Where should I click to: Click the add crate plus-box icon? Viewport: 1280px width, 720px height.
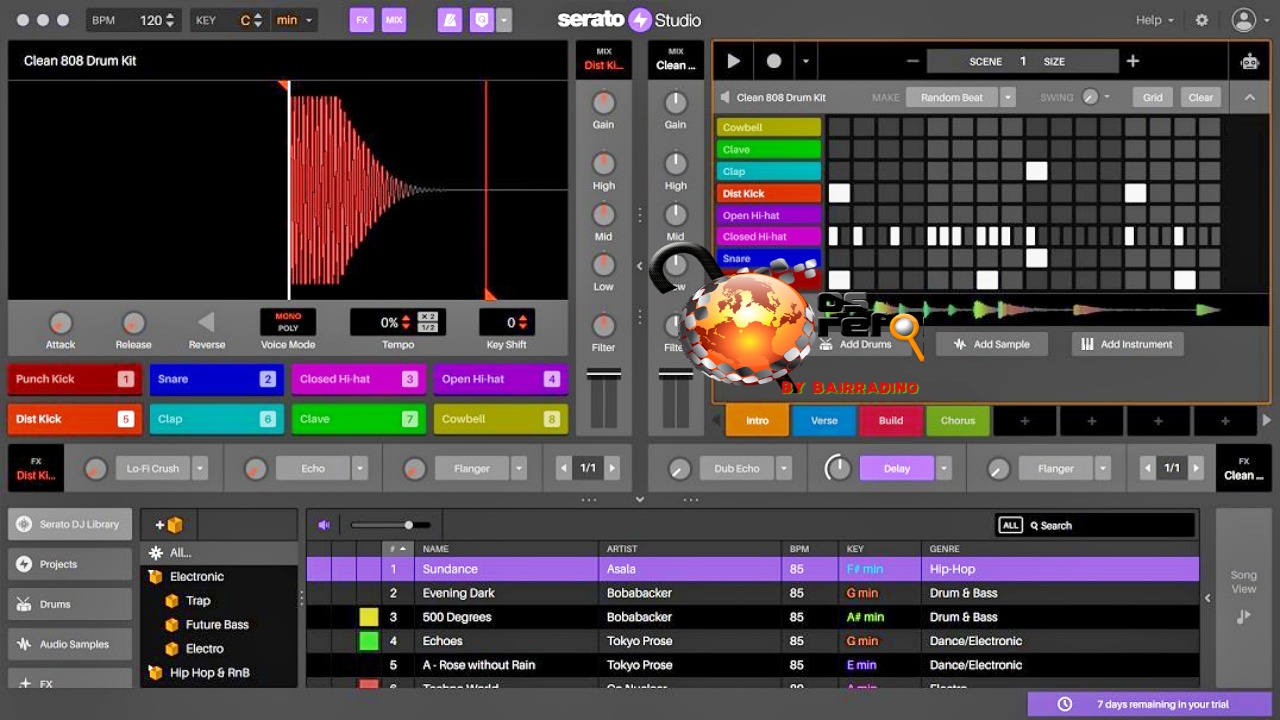pos(168,524)
